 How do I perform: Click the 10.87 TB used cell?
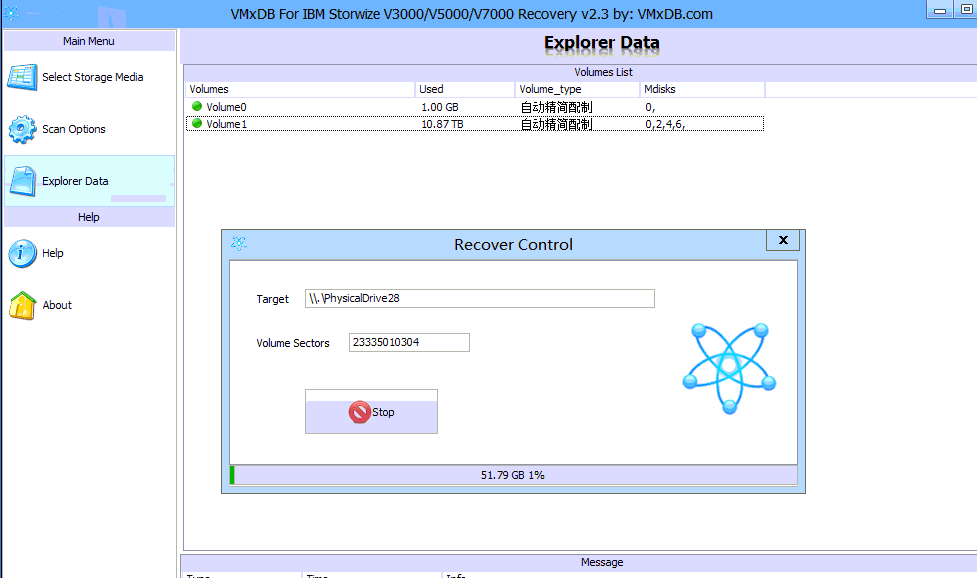(x=442, y=124)
